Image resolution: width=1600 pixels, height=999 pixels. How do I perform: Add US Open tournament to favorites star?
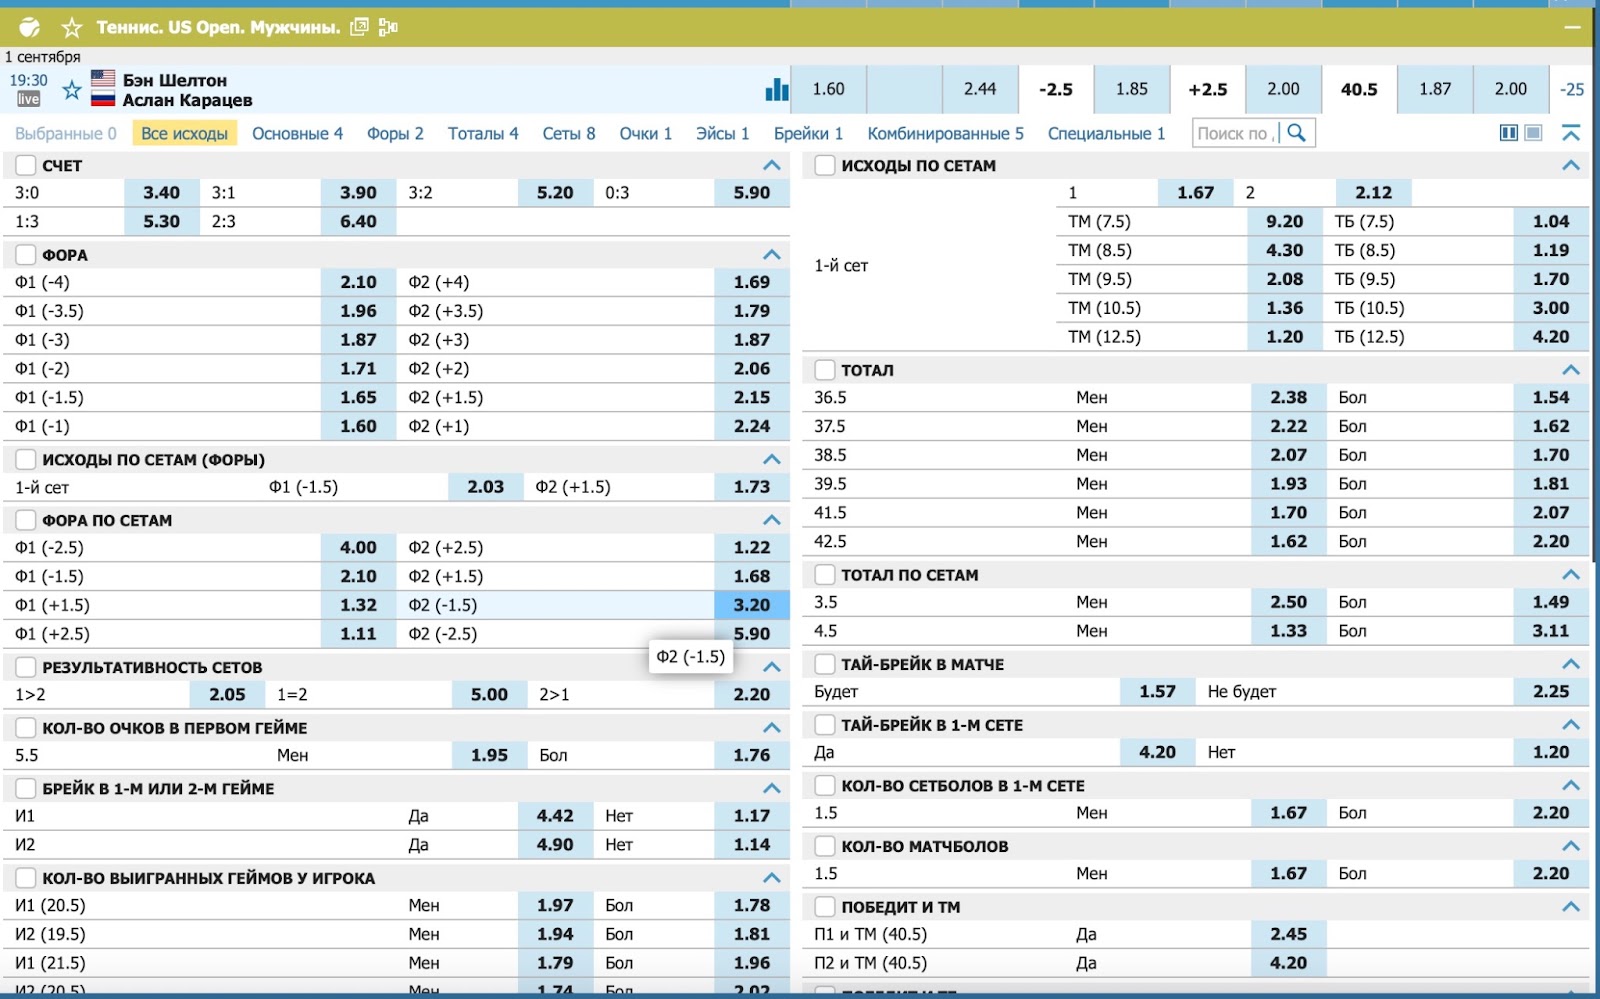[71, 28]
